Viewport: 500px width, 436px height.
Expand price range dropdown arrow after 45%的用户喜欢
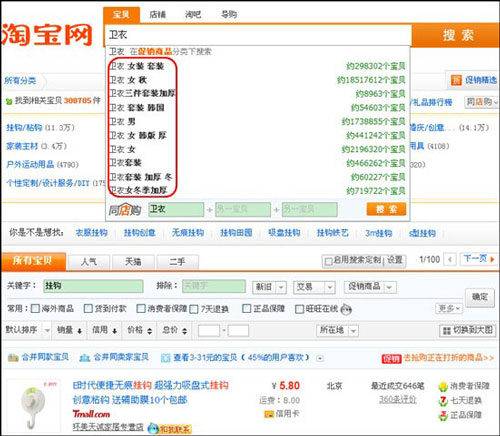pos(320,358)
